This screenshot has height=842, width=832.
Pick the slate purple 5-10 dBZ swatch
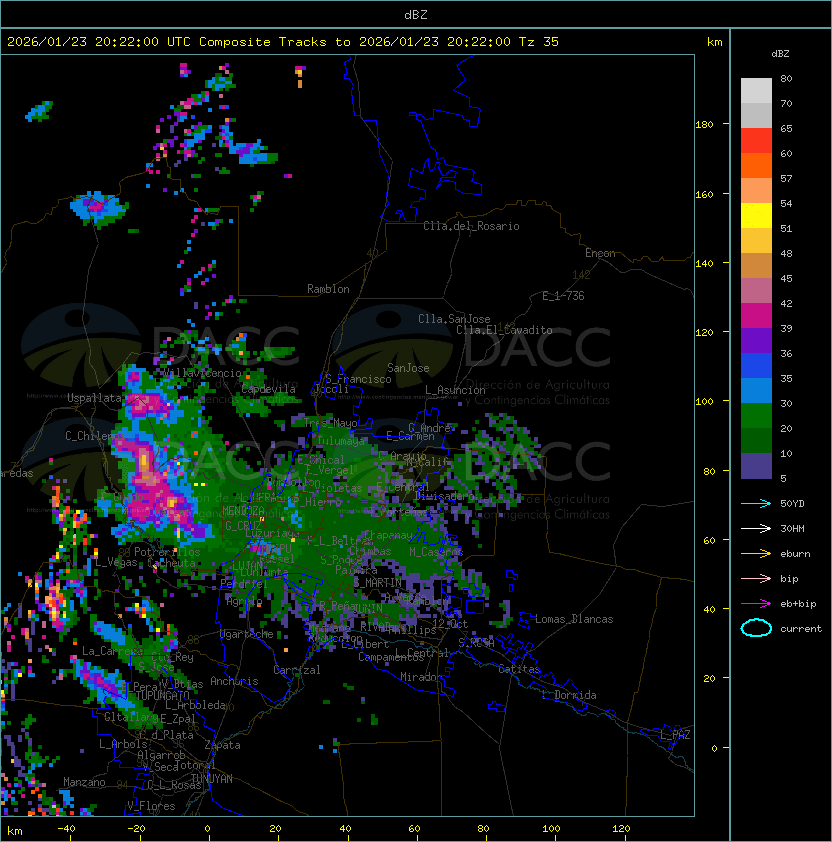(x=756, y=466)
